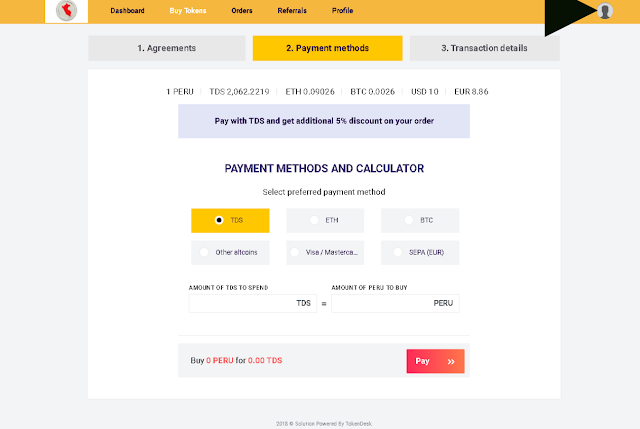Screen dimensions: 640x429
Task: Choose ETH payment method
Action: click(x=325, y=220)
